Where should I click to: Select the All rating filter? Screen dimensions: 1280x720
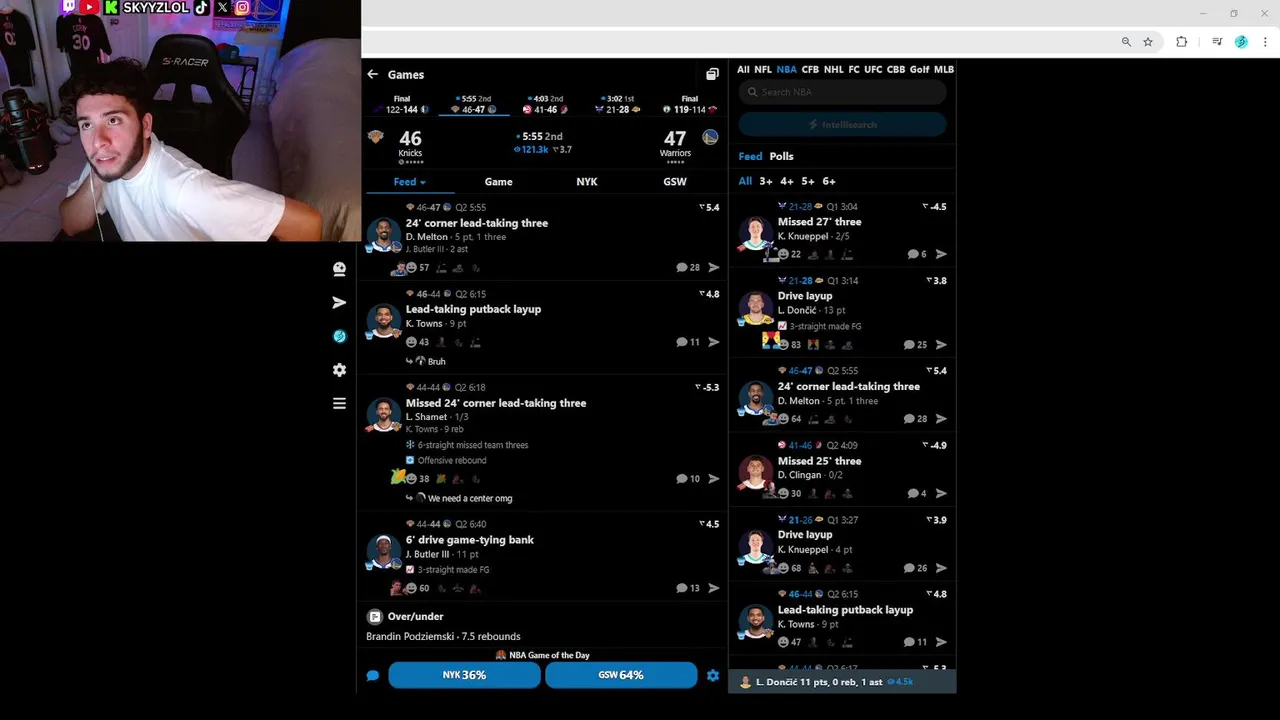coord(745,181)
